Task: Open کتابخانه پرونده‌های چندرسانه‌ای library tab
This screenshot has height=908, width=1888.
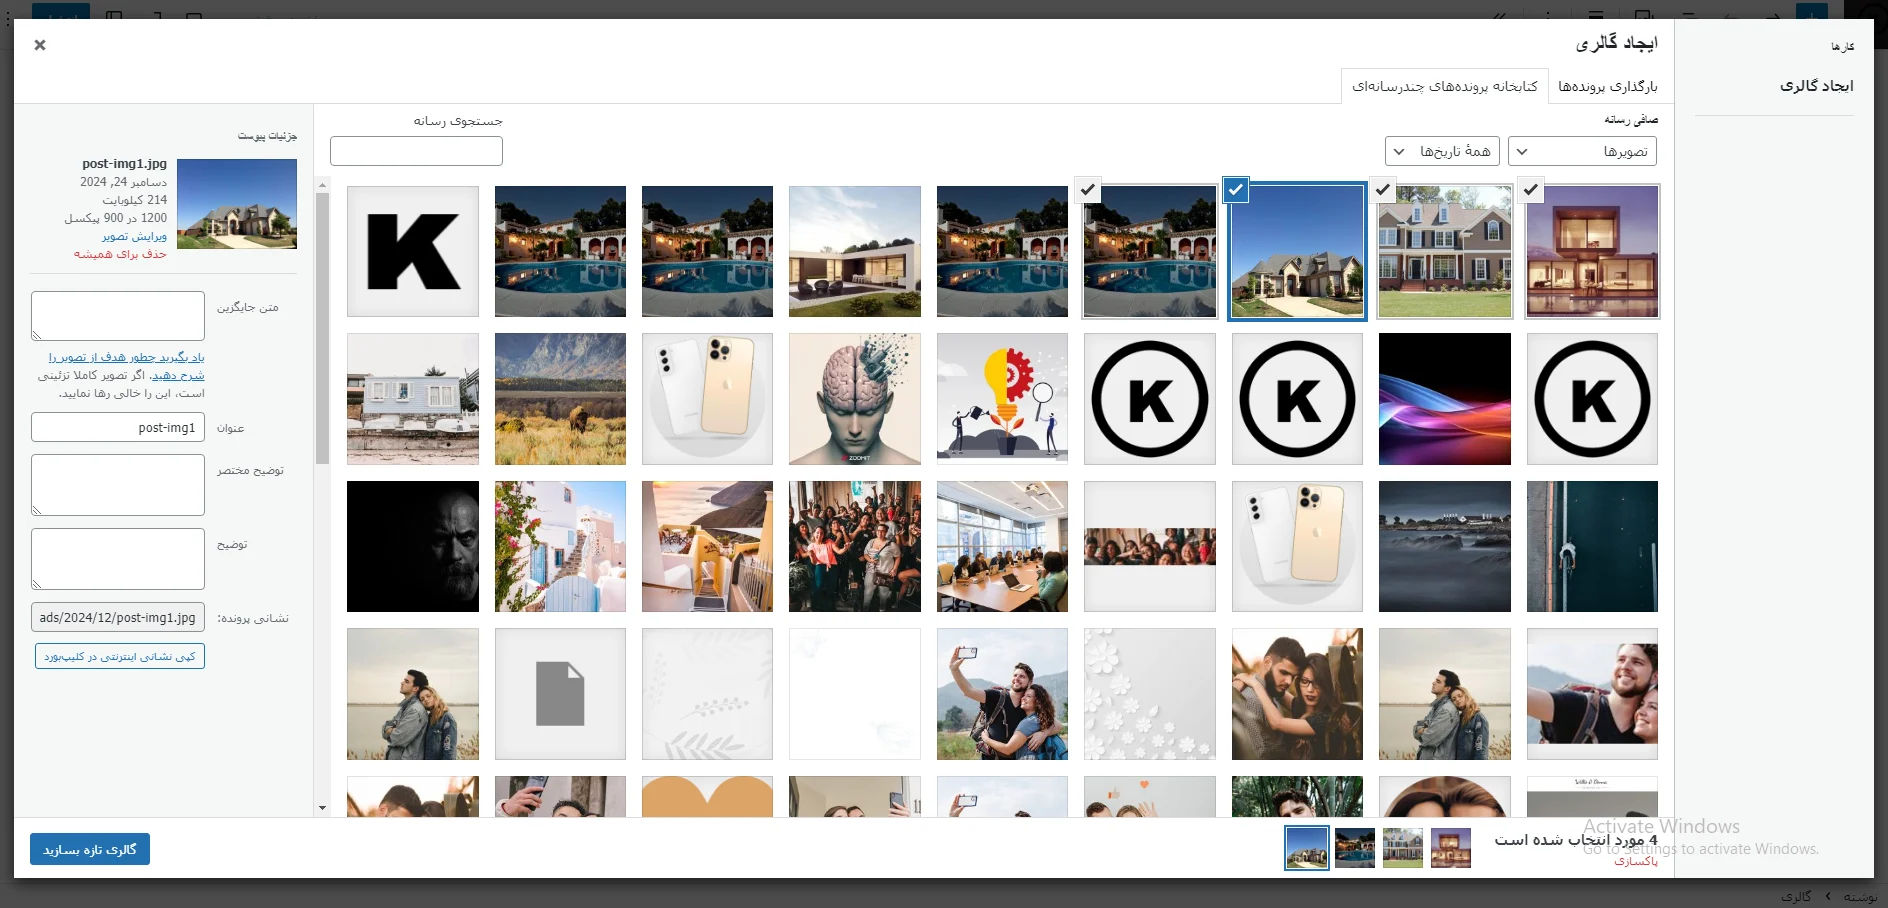Action: [1444, 87]
